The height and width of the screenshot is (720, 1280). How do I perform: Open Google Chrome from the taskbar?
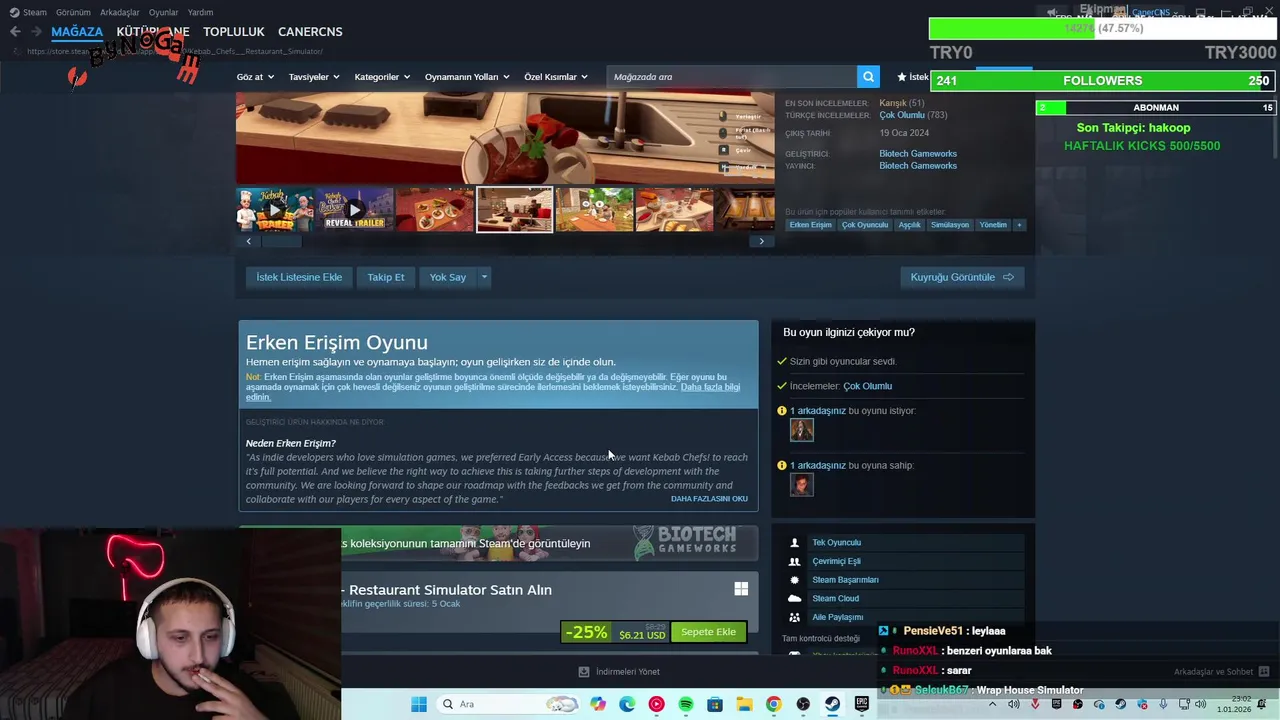[773, 704]
